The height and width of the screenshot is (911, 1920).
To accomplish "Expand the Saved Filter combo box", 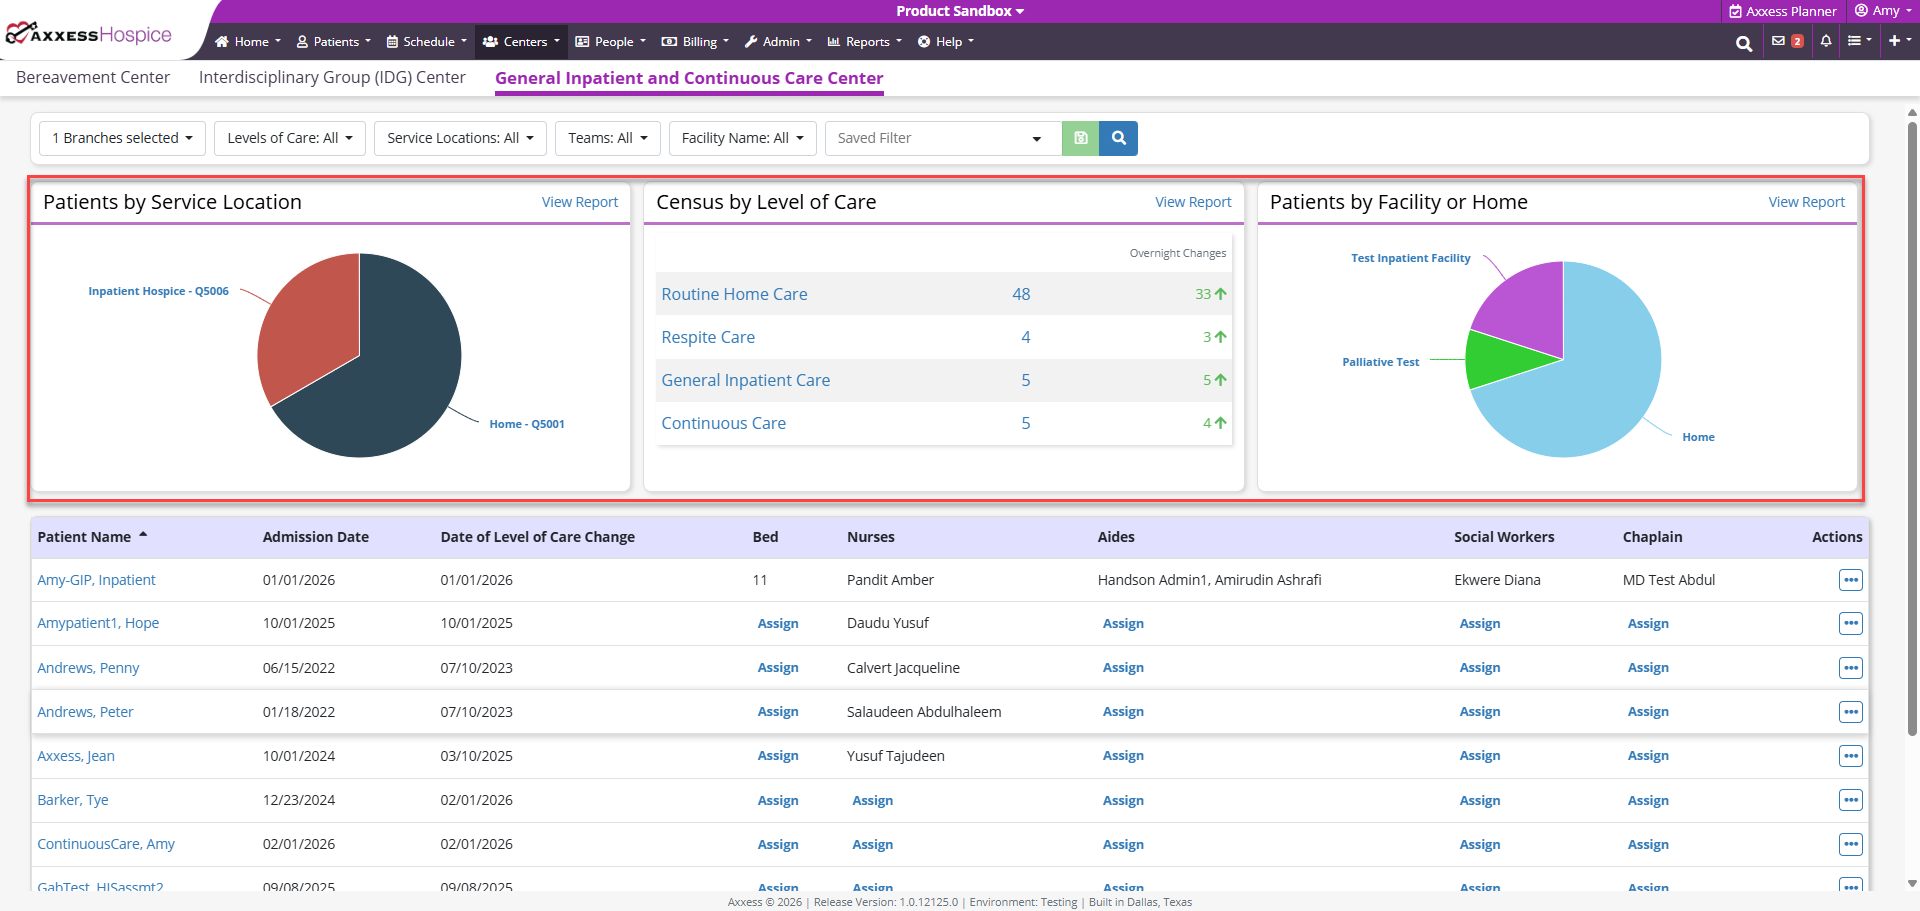I will tap(942, 138).
